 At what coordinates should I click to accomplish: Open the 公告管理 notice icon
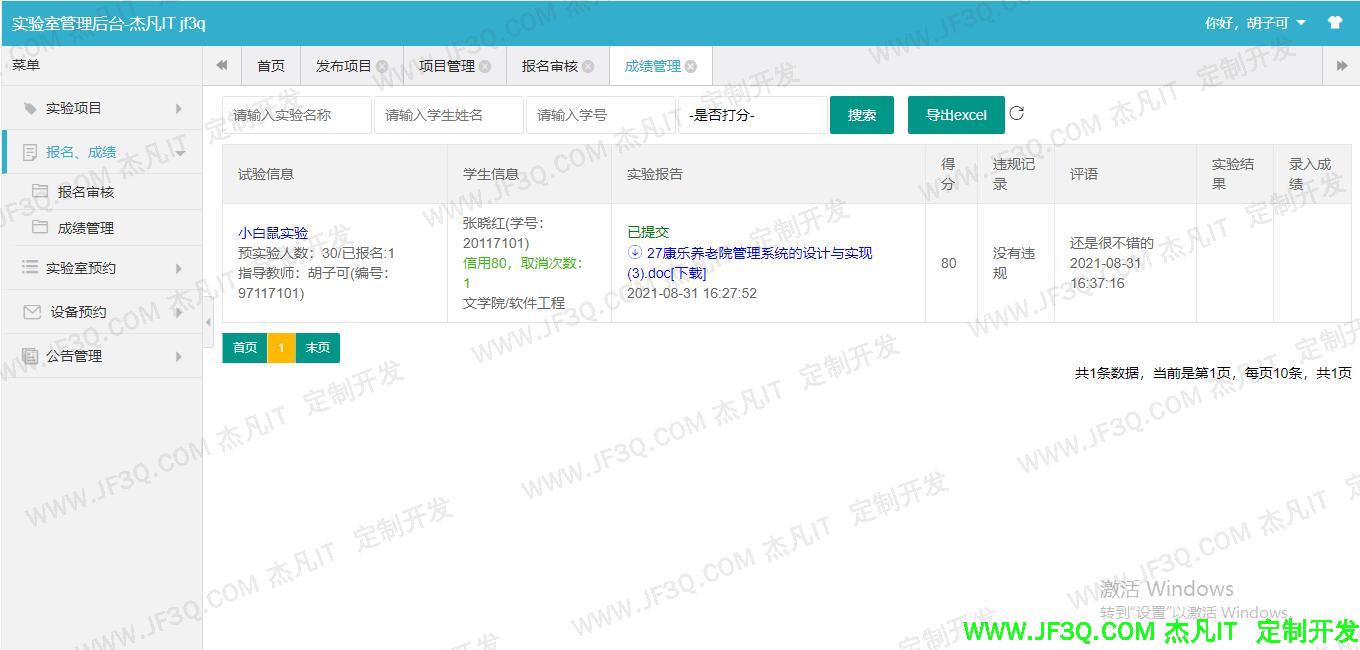pos(29,356)
